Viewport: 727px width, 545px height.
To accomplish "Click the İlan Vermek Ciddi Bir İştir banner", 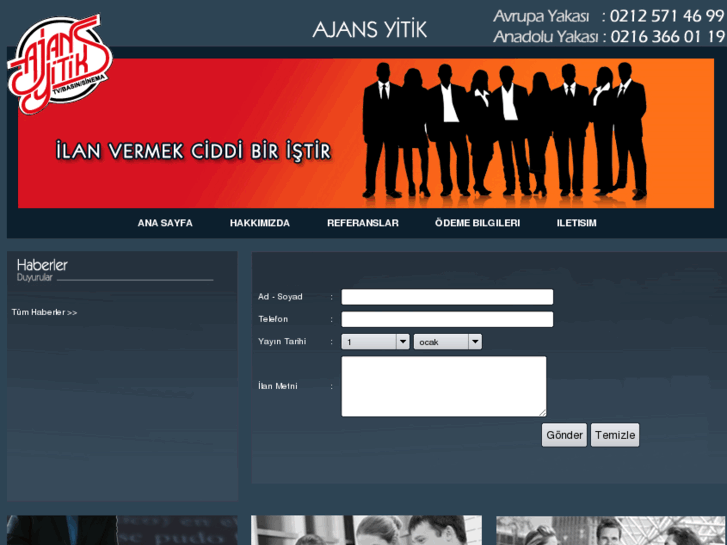I will click(366, 133).
